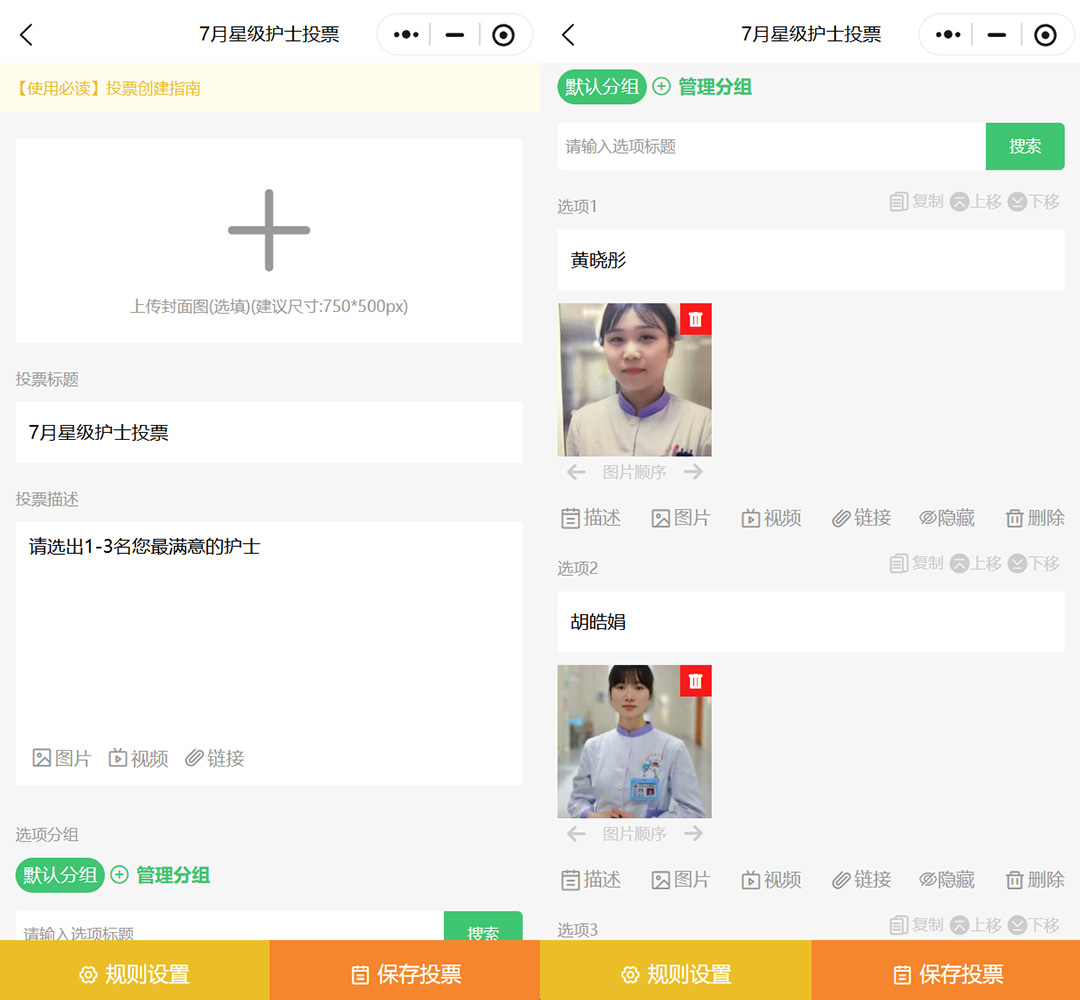Toggle 隐藏 for 选项2

(x=947, y=879)
